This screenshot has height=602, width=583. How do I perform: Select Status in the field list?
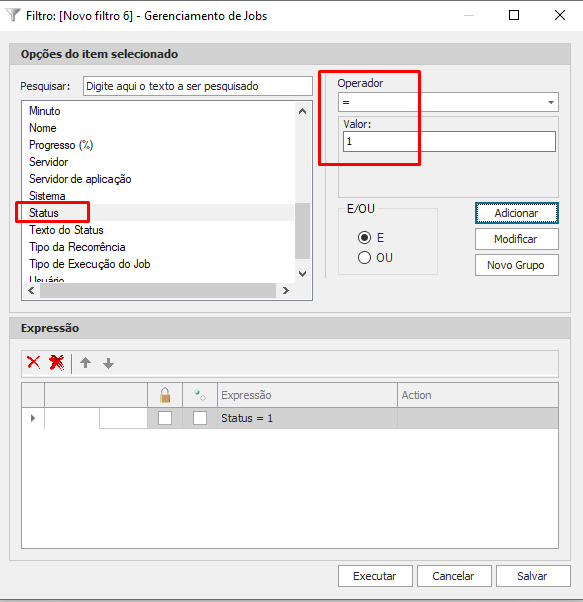[44, 213]
